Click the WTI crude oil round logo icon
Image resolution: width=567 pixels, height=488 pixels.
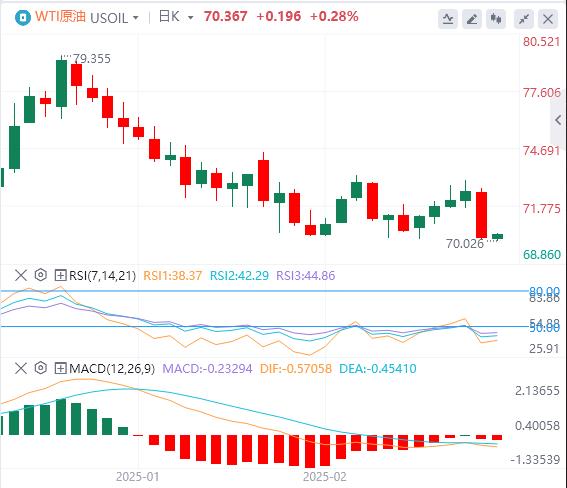(23, 17)
